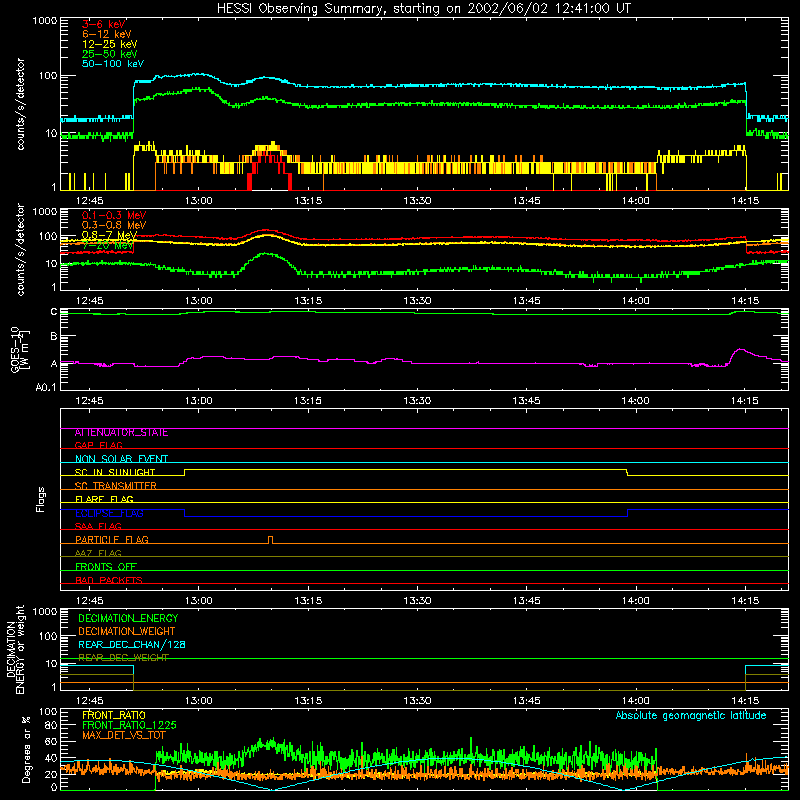This screenshot has height=800, width=800.
Task: Click the REAR_DEC_WEIGHT legend label
Action: click(123, 658)
